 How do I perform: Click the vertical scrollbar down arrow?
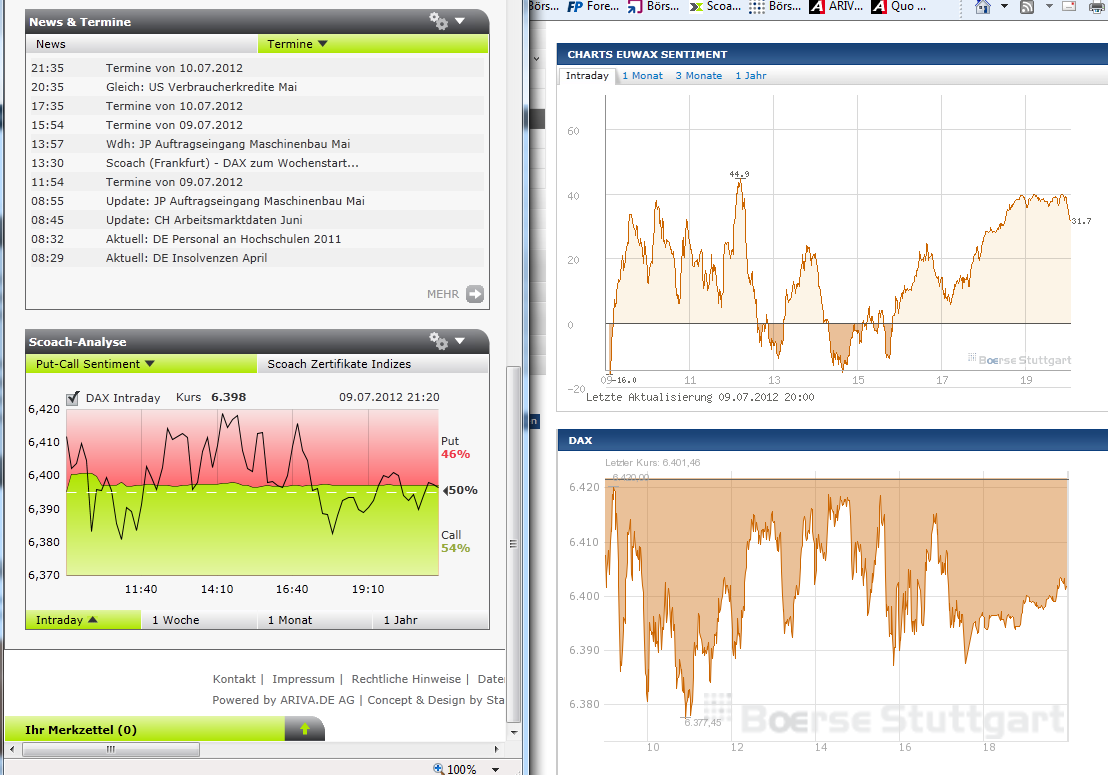click(x=514, y=733)
